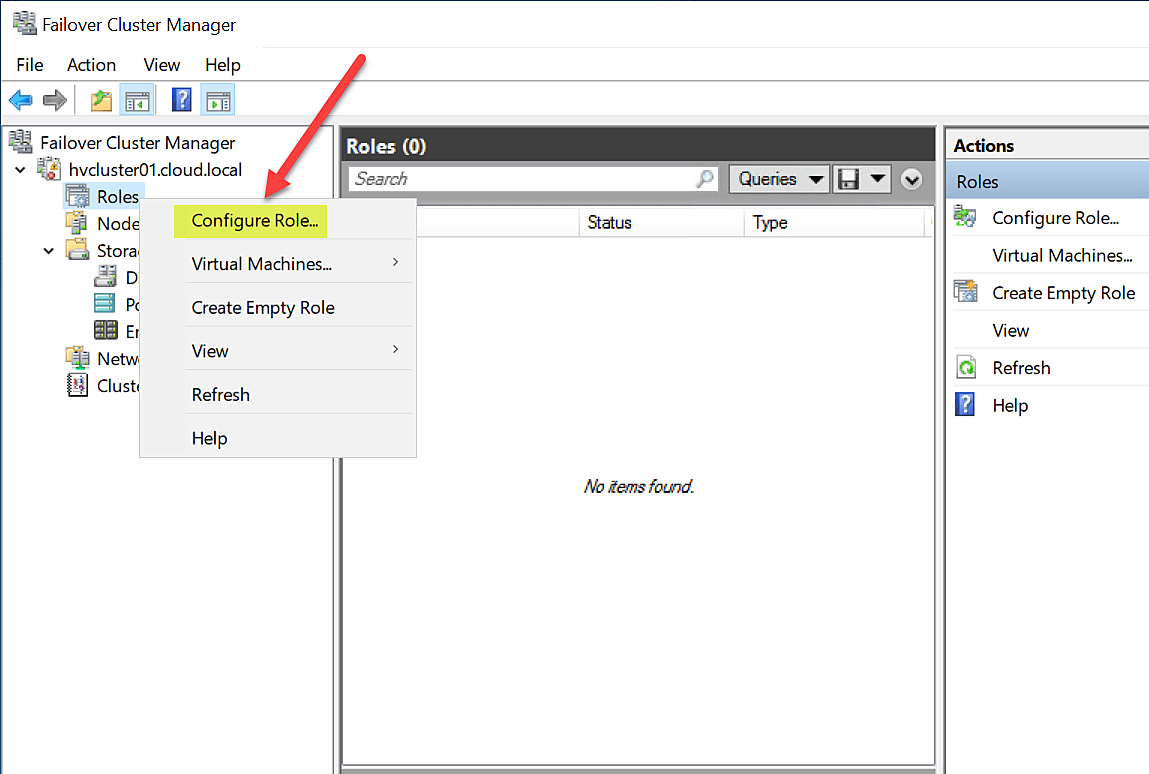Click Virtual Machines... in the Actions pane
1149x774 pixels.
(1062, 255)
